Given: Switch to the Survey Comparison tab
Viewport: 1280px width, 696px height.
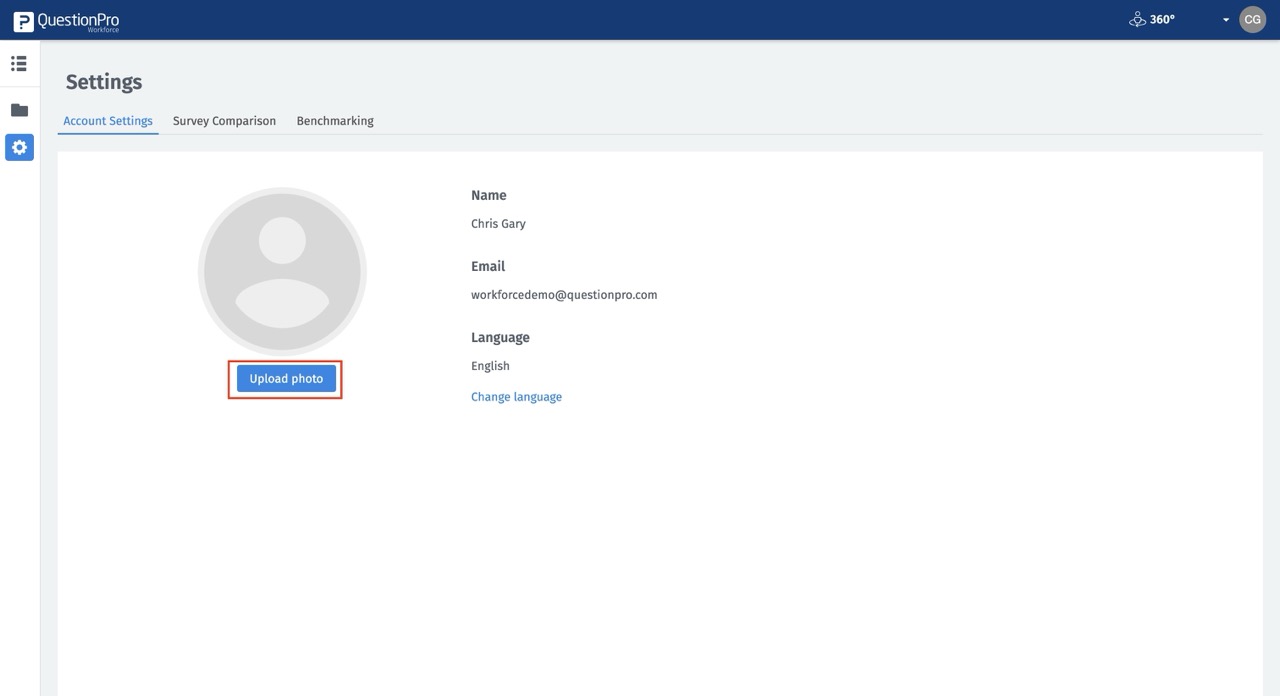Looking at the screenshot, I should [x=224, y=120].
